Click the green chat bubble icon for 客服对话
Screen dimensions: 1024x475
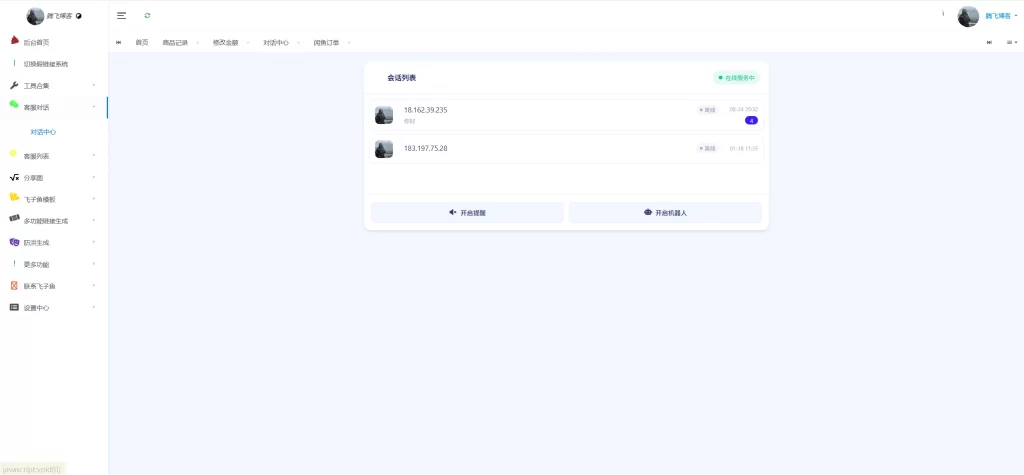14,105
